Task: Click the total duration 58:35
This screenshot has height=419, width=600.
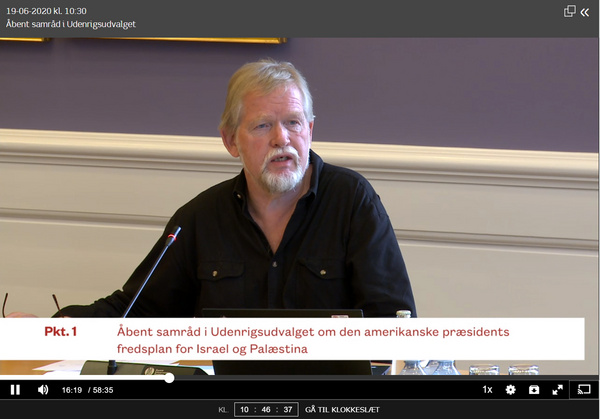Action: click(103, 390)
